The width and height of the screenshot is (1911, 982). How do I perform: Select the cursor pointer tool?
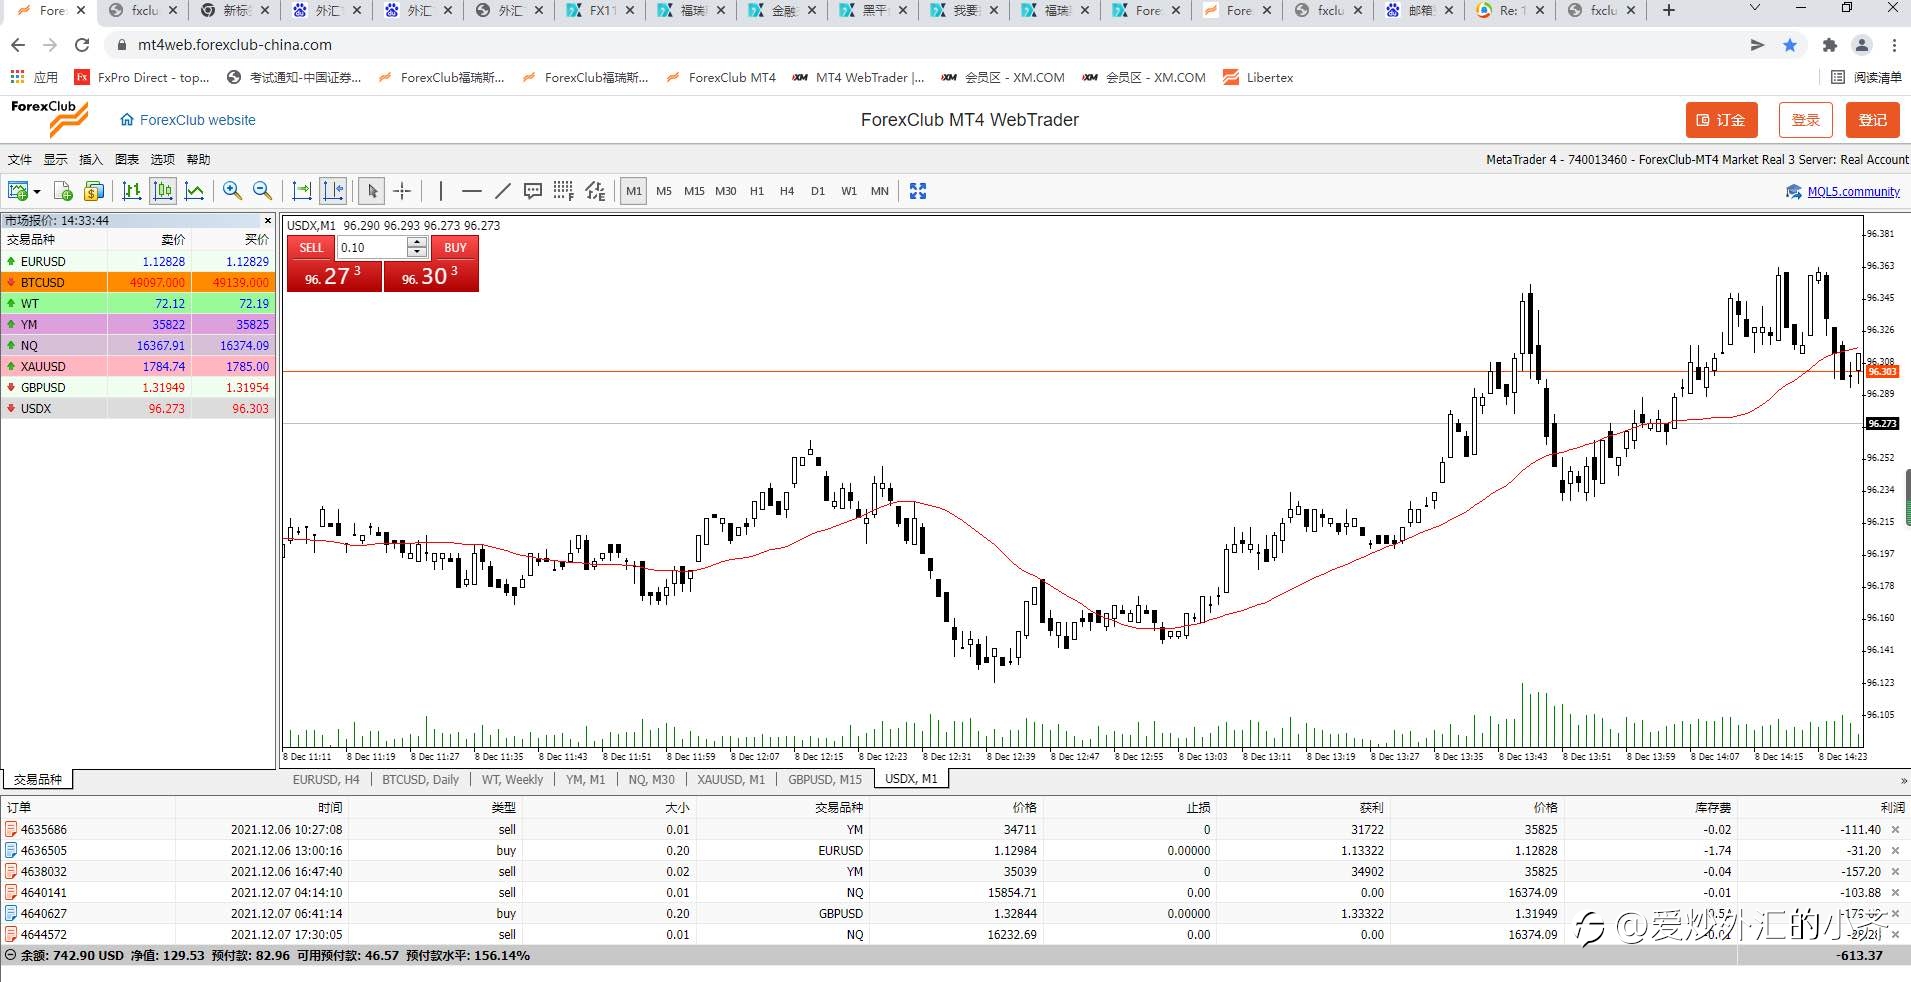tap(372, 191)
